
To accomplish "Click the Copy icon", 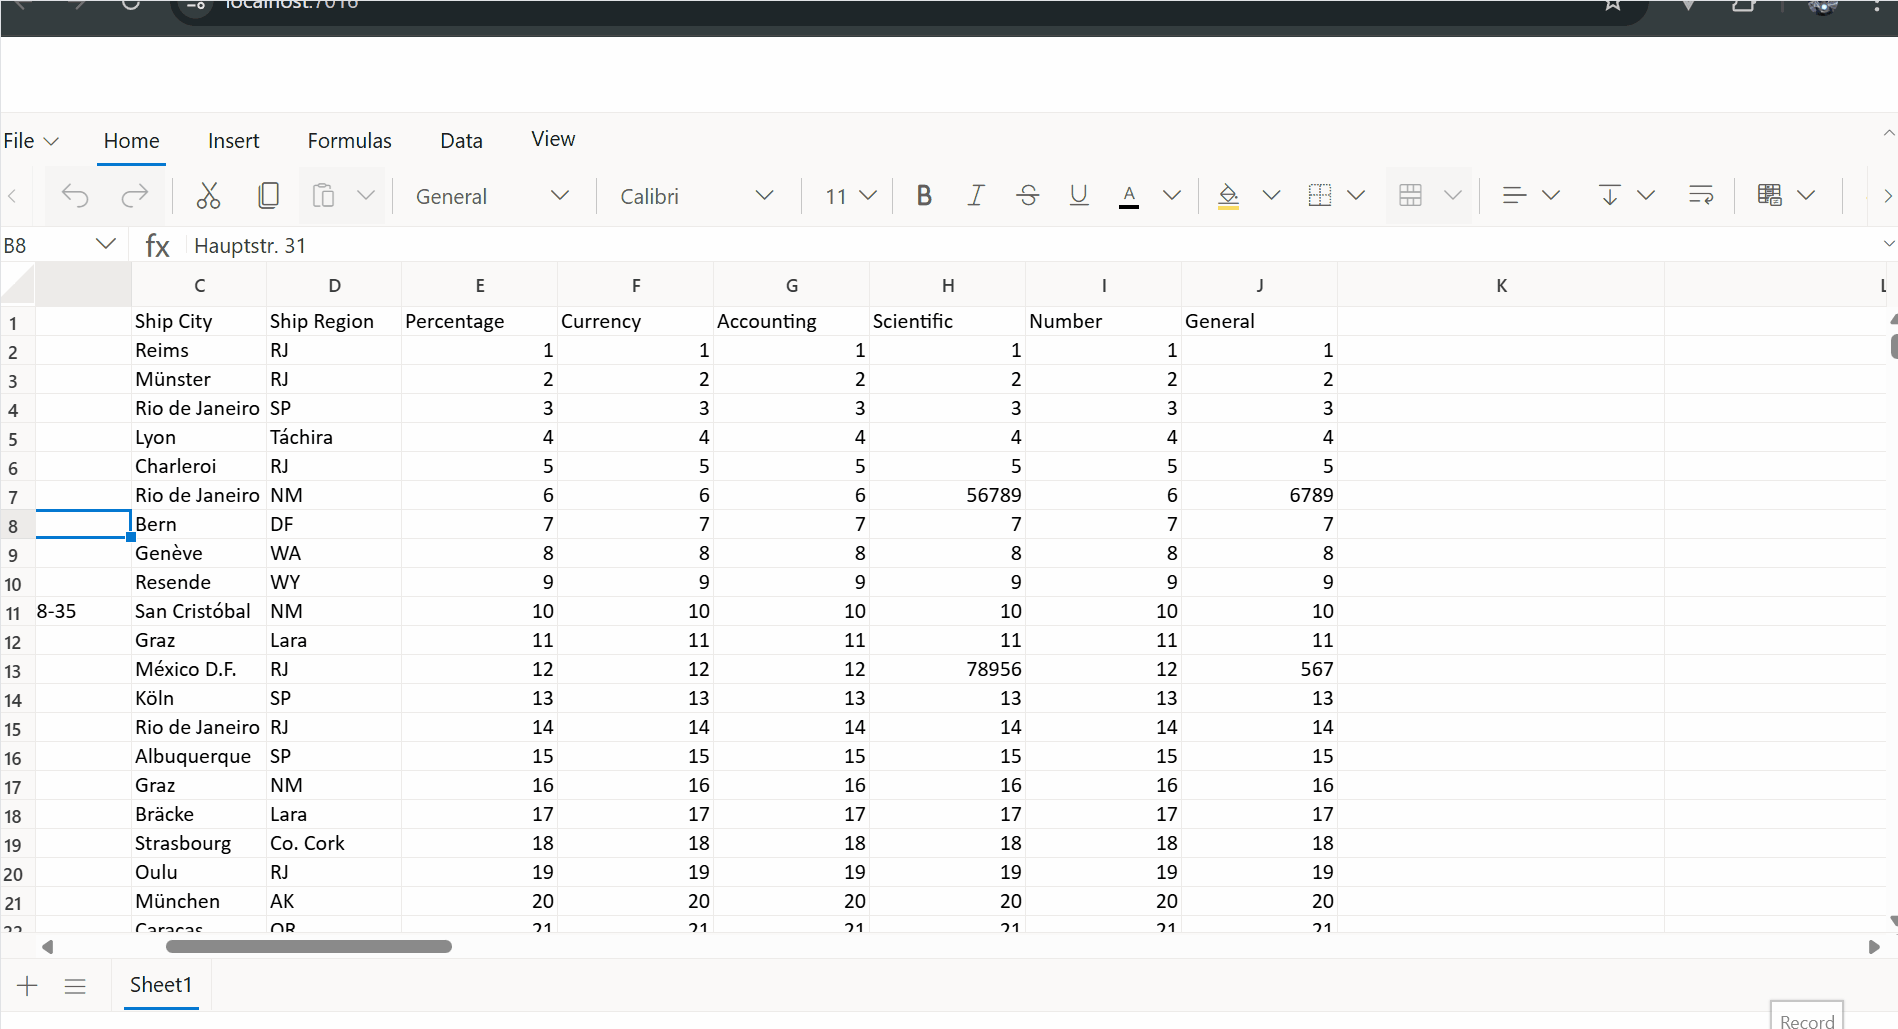I will pos(268,195).
